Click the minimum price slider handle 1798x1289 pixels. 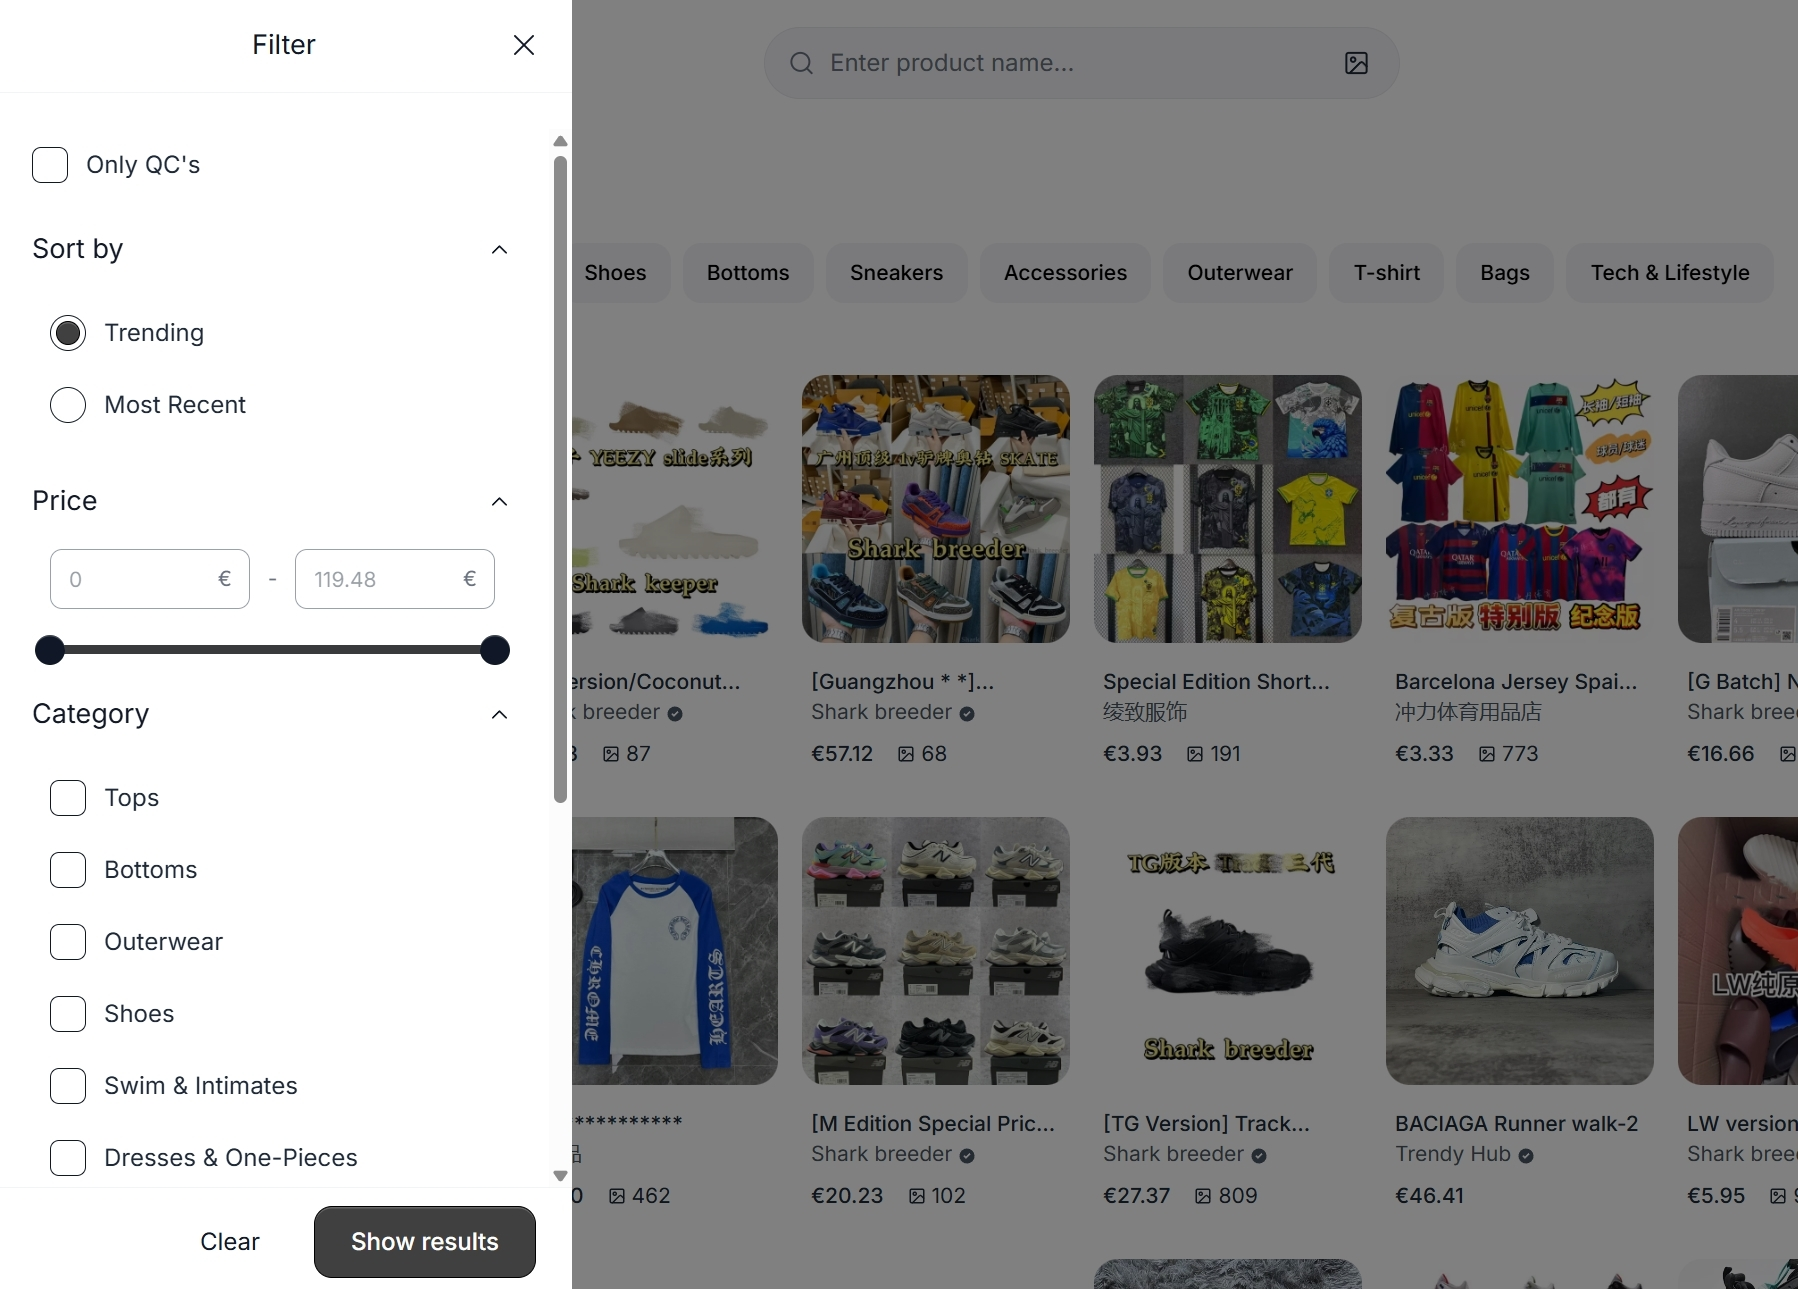(50, 650)
